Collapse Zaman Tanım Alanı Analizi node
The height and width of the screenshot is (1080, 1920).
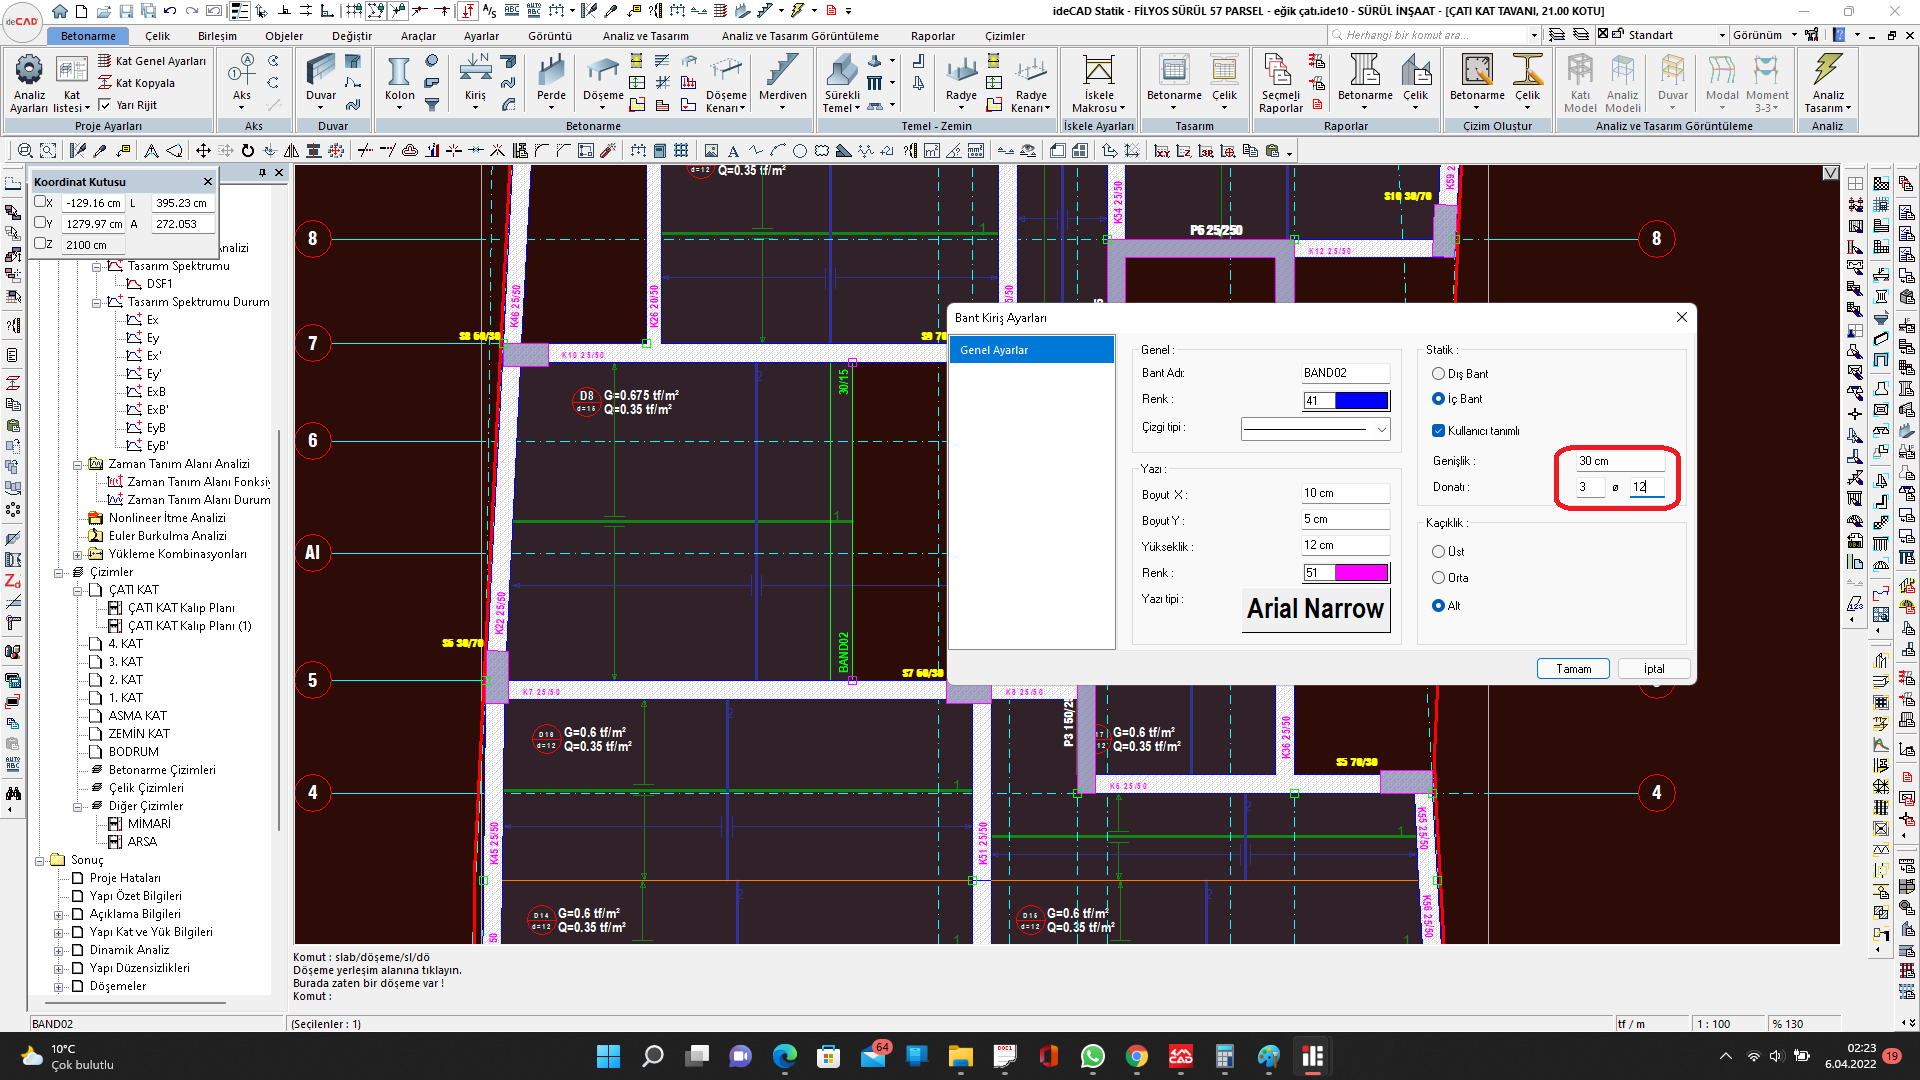[x=77, y=464]
